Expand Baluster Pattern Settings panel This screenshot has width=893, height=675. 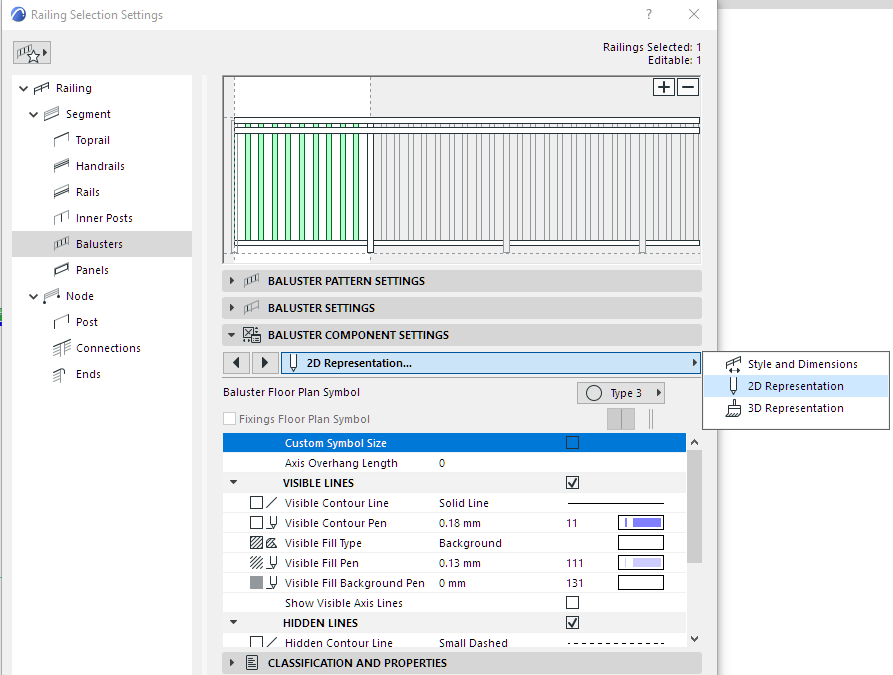coord(346,281)
